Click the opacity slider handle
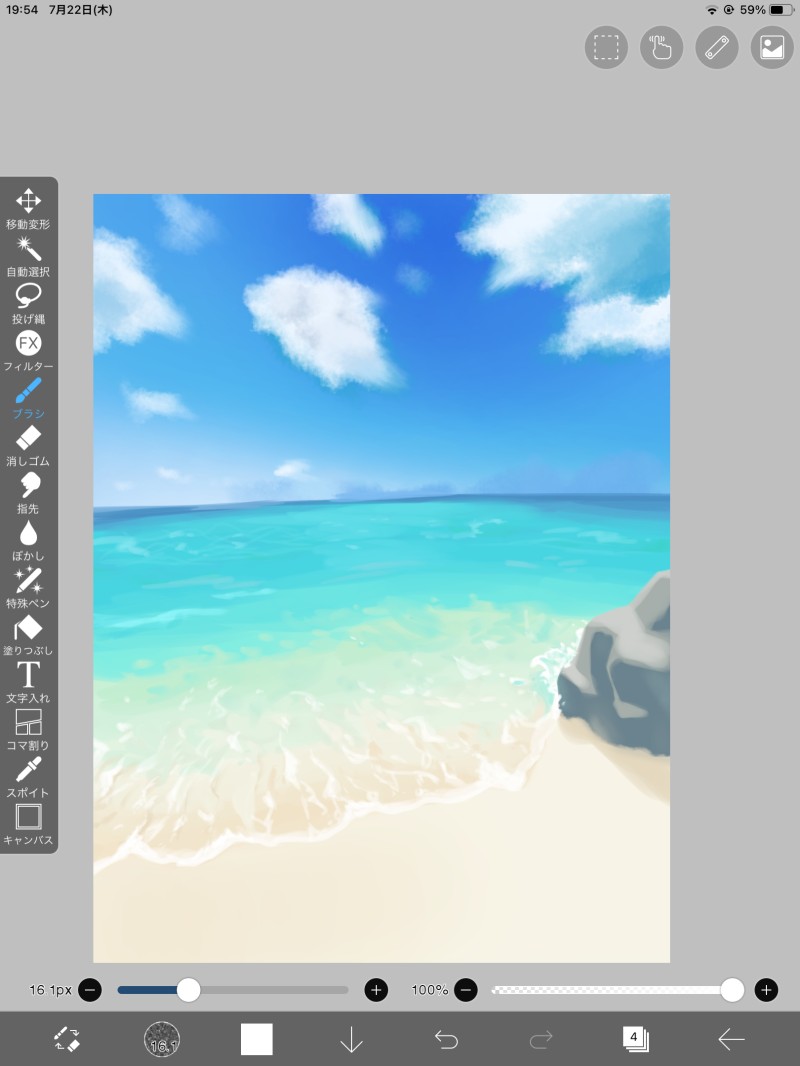Viewport: 800px width, 1066px height. (x=732, y=990)
